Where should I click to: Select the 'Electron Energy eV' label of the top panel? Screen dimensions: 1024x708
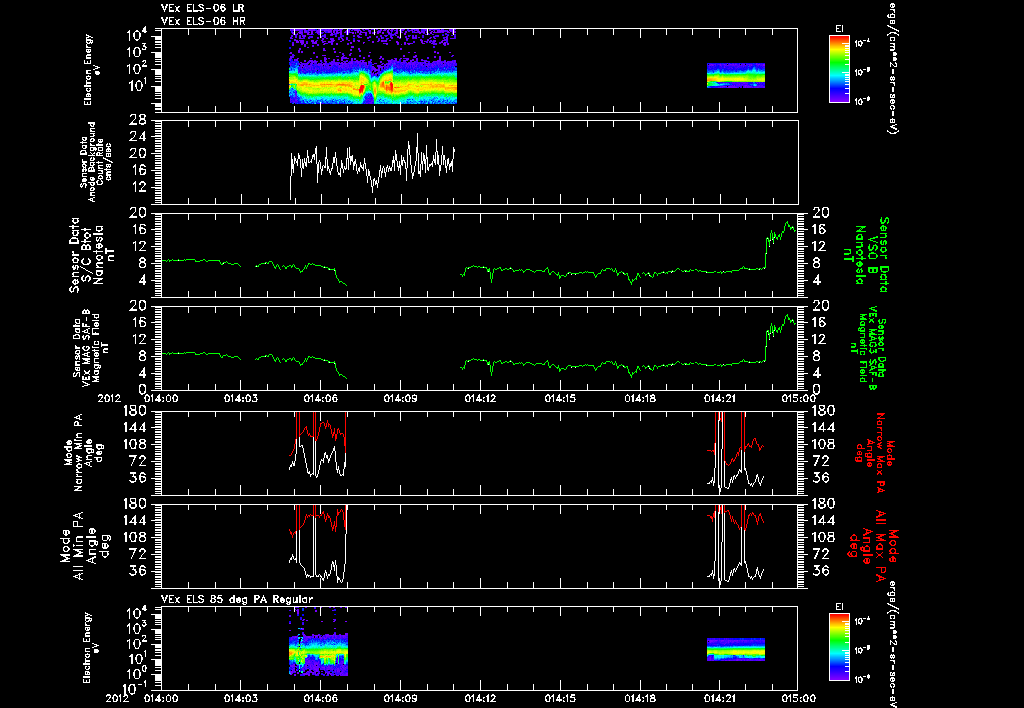[92, 70]
